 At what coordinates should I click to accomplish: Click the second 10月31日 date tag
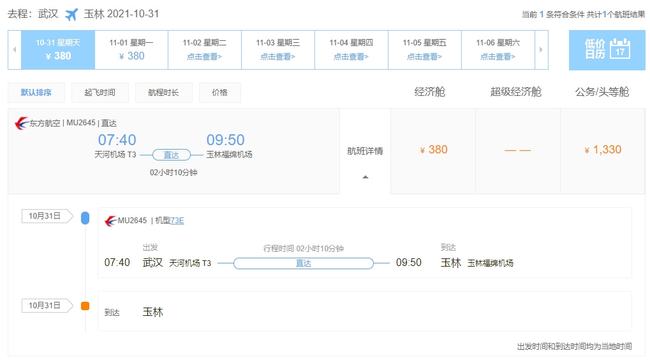click(x=47, y=306)
